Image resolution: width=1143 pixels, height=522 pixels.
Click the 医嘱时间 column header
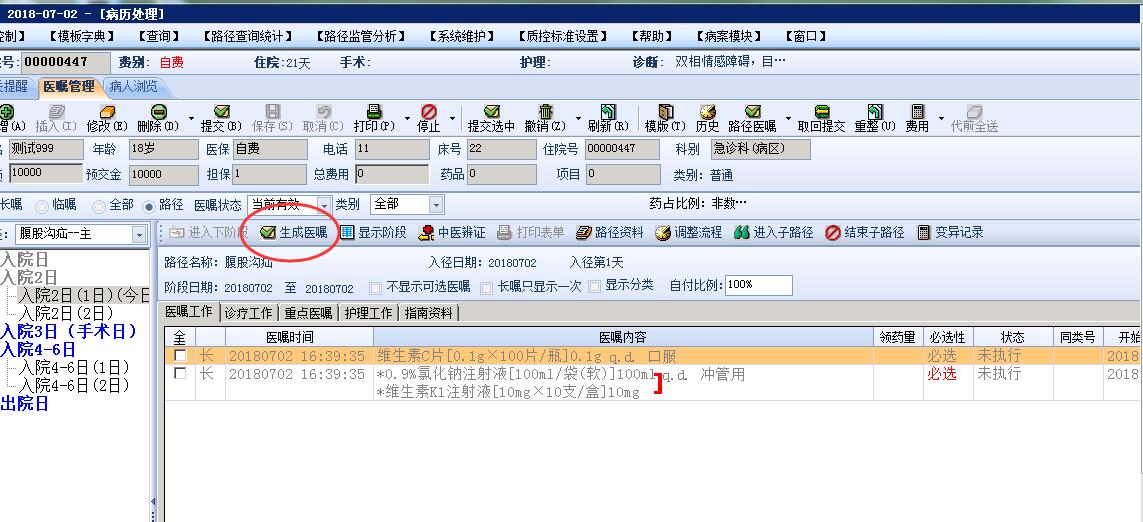[299, 337]
